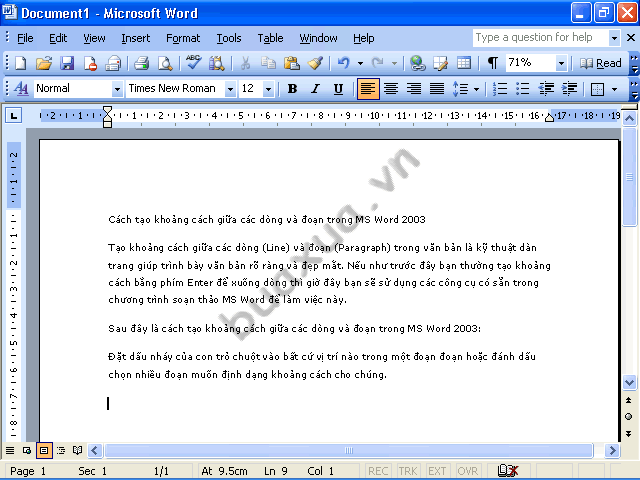Paste from clipboard icon
640x480 pixels.
[x=292, y=63]
